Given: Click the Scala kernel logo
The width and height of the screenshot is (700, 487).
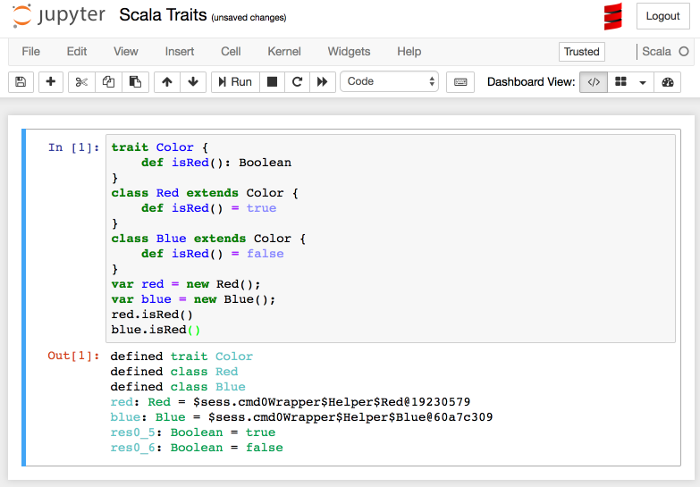Looking at the screenshot, I should point(613,17).
